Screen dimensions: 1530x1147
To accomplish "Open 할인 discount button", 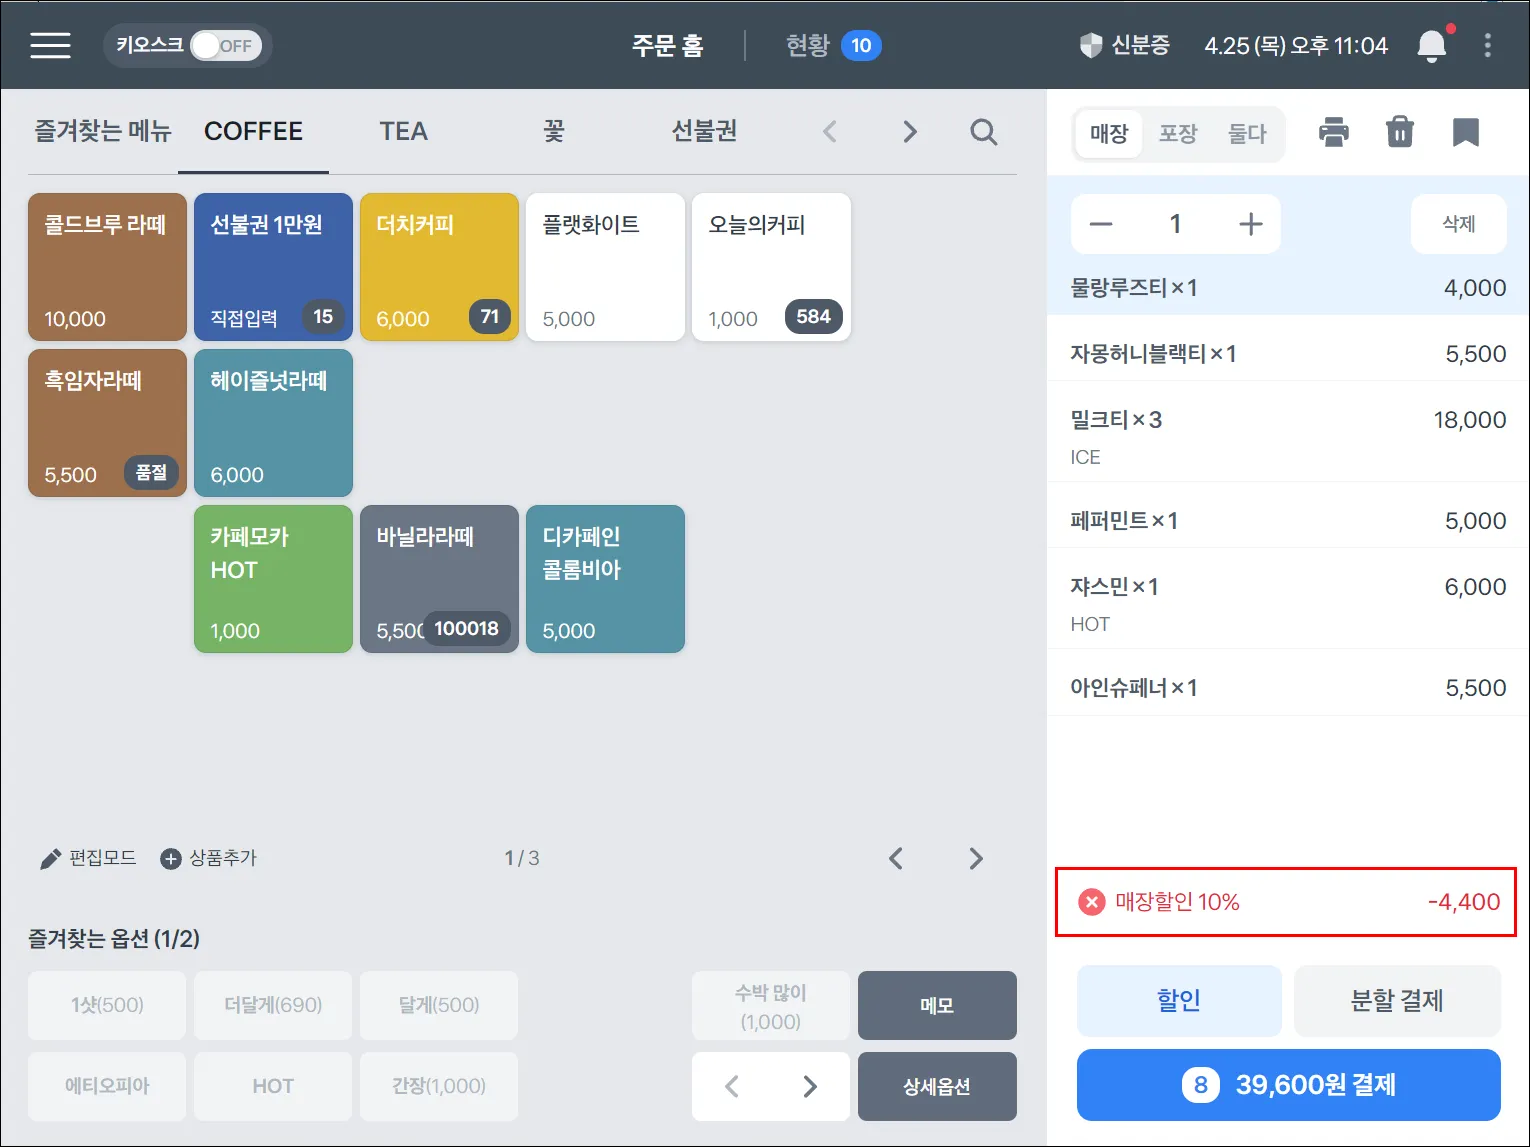I will click(1179, 1000).
